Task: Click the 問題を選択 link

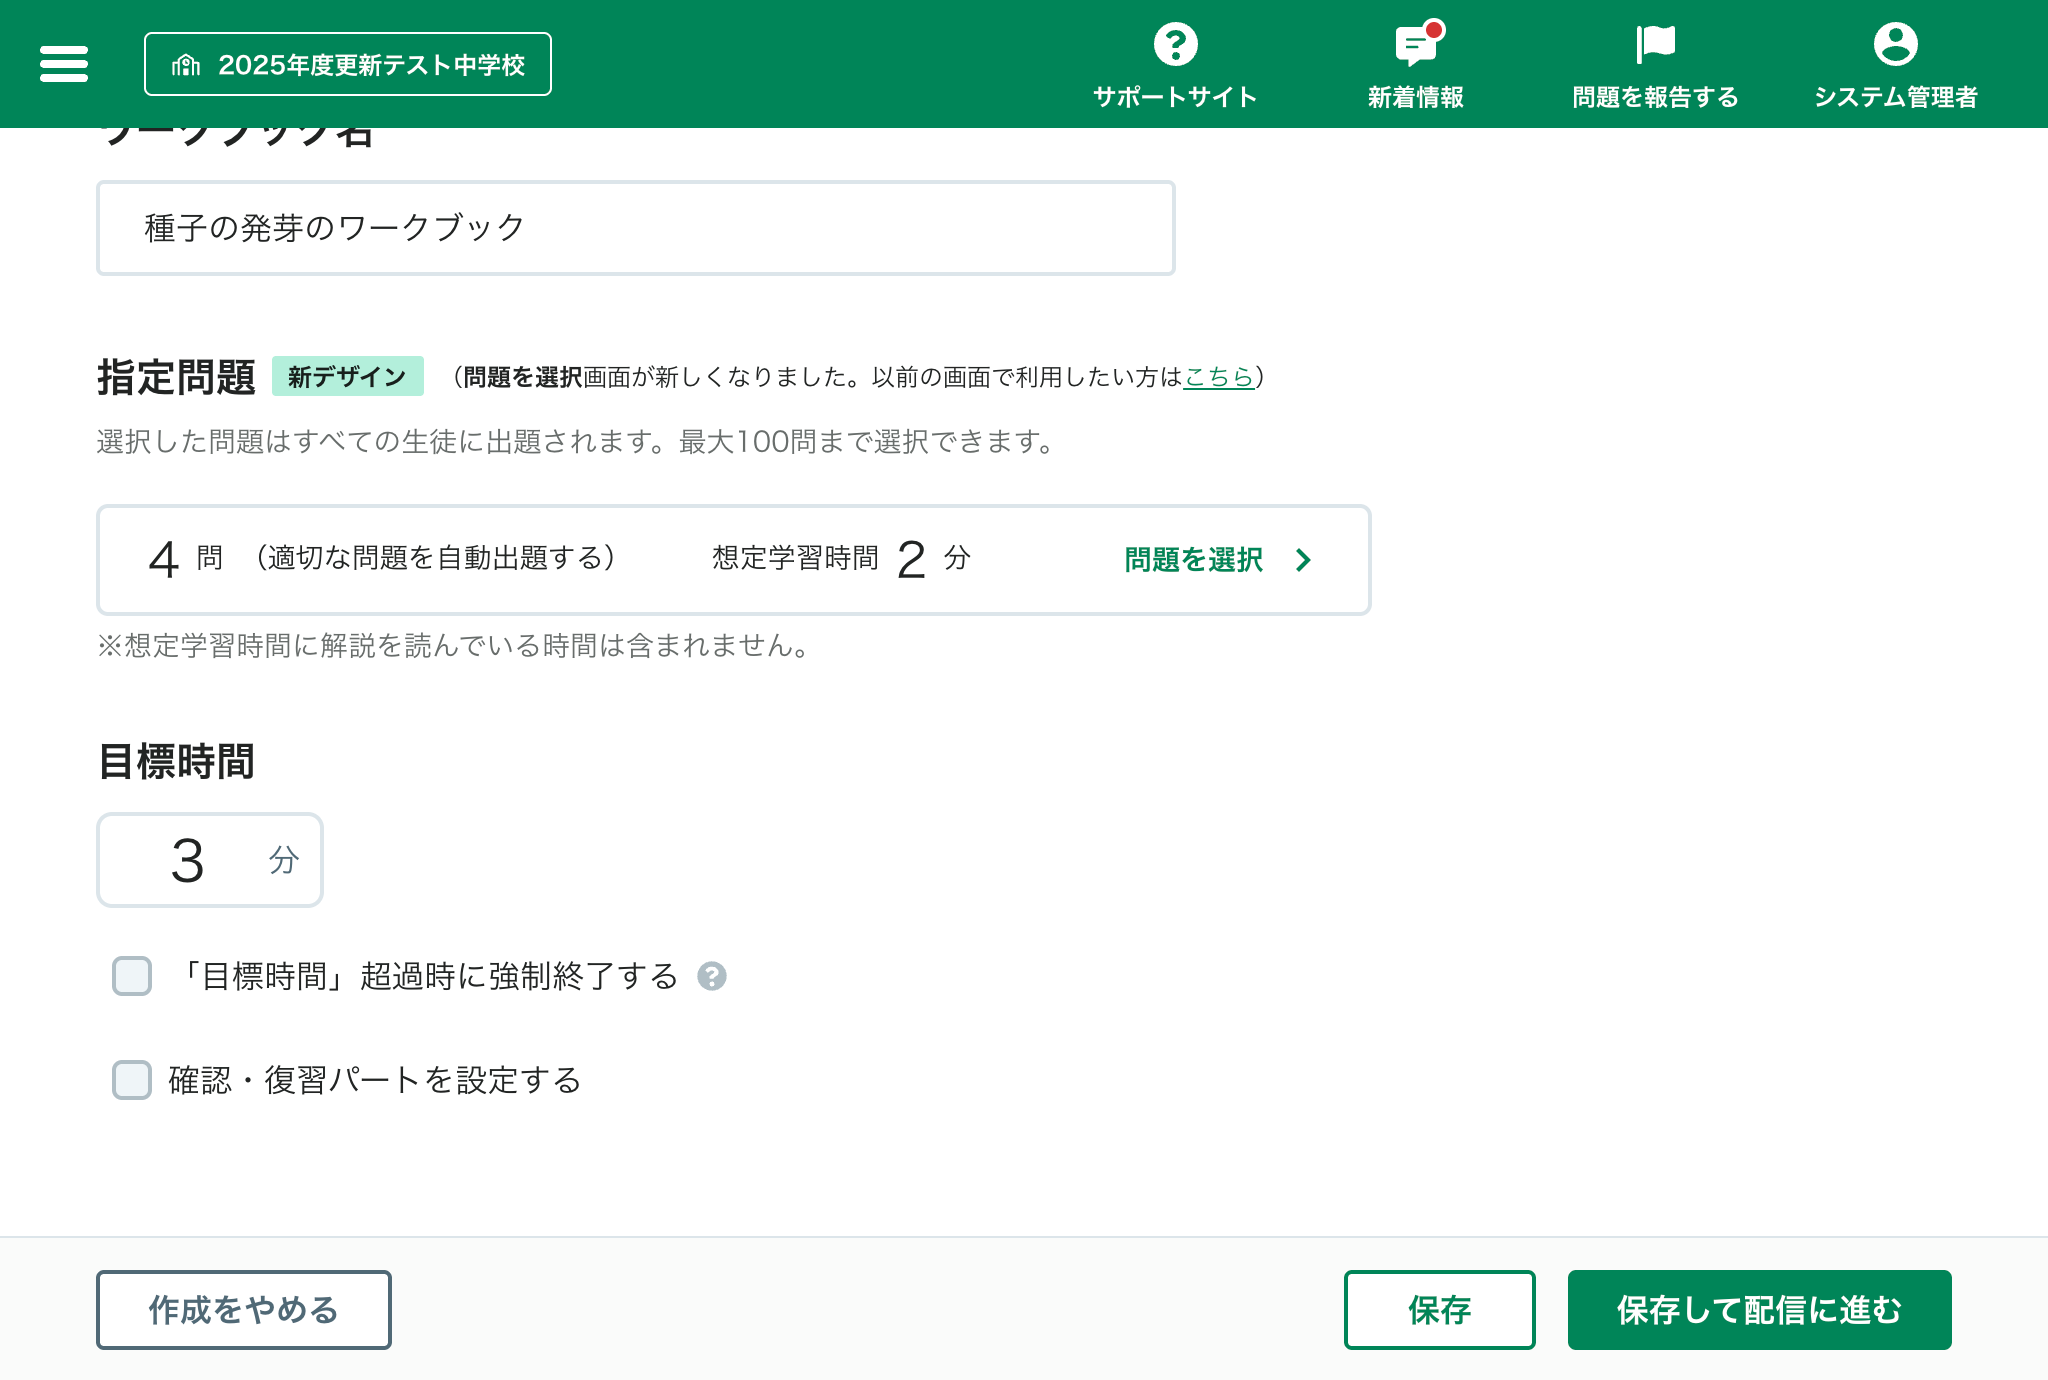Action: click(1194, 559)
